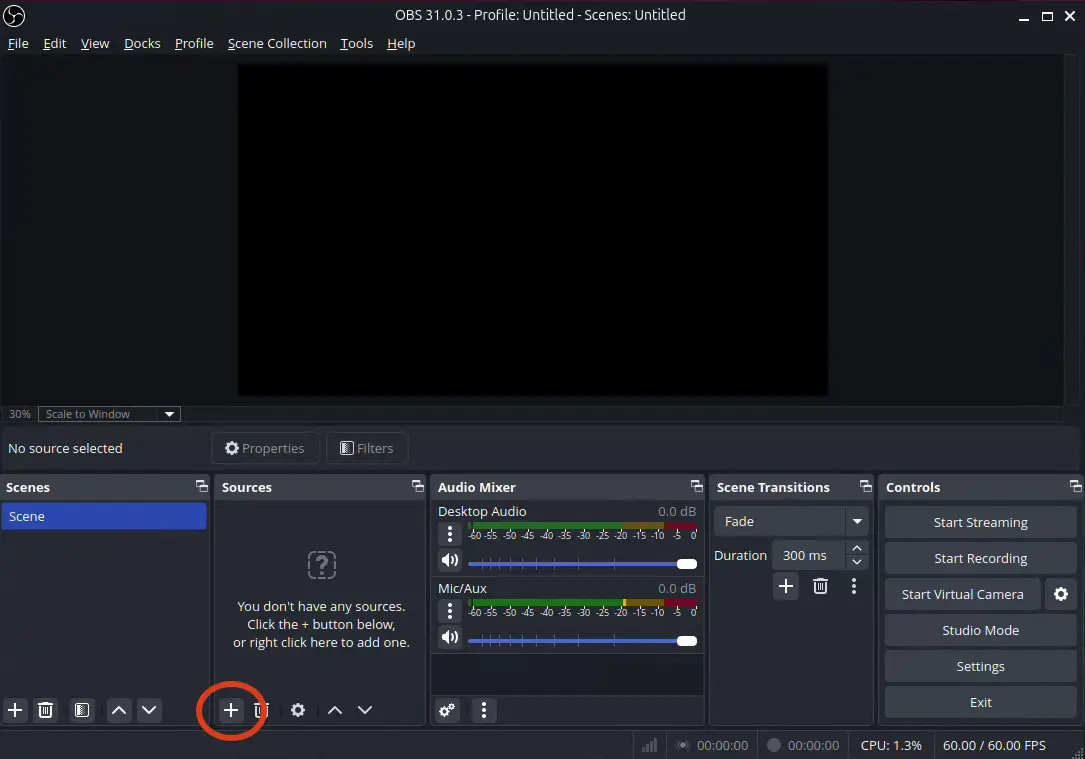
Task: Move scene up arrow in Scenes dock
Action: tap(119, 710)
